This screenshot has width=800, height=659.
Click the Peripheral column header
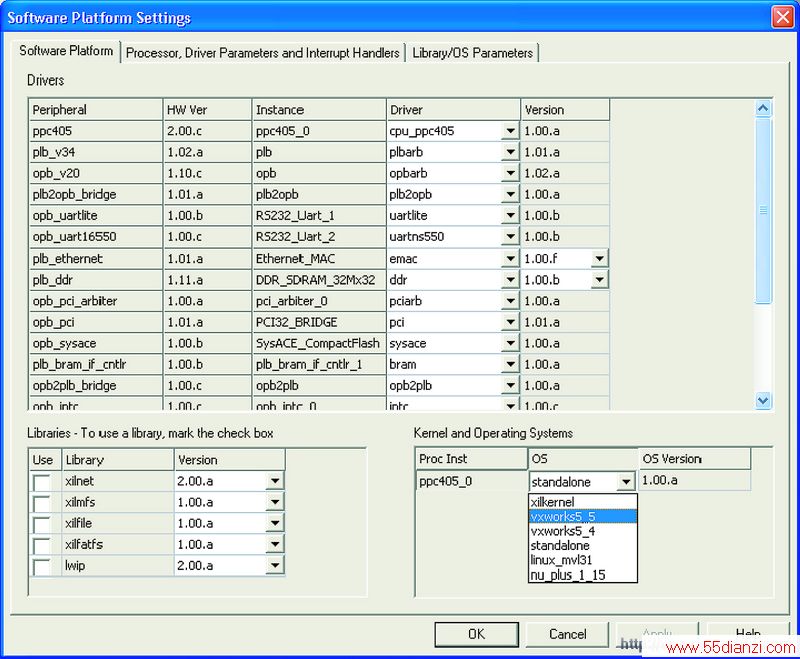95,110
